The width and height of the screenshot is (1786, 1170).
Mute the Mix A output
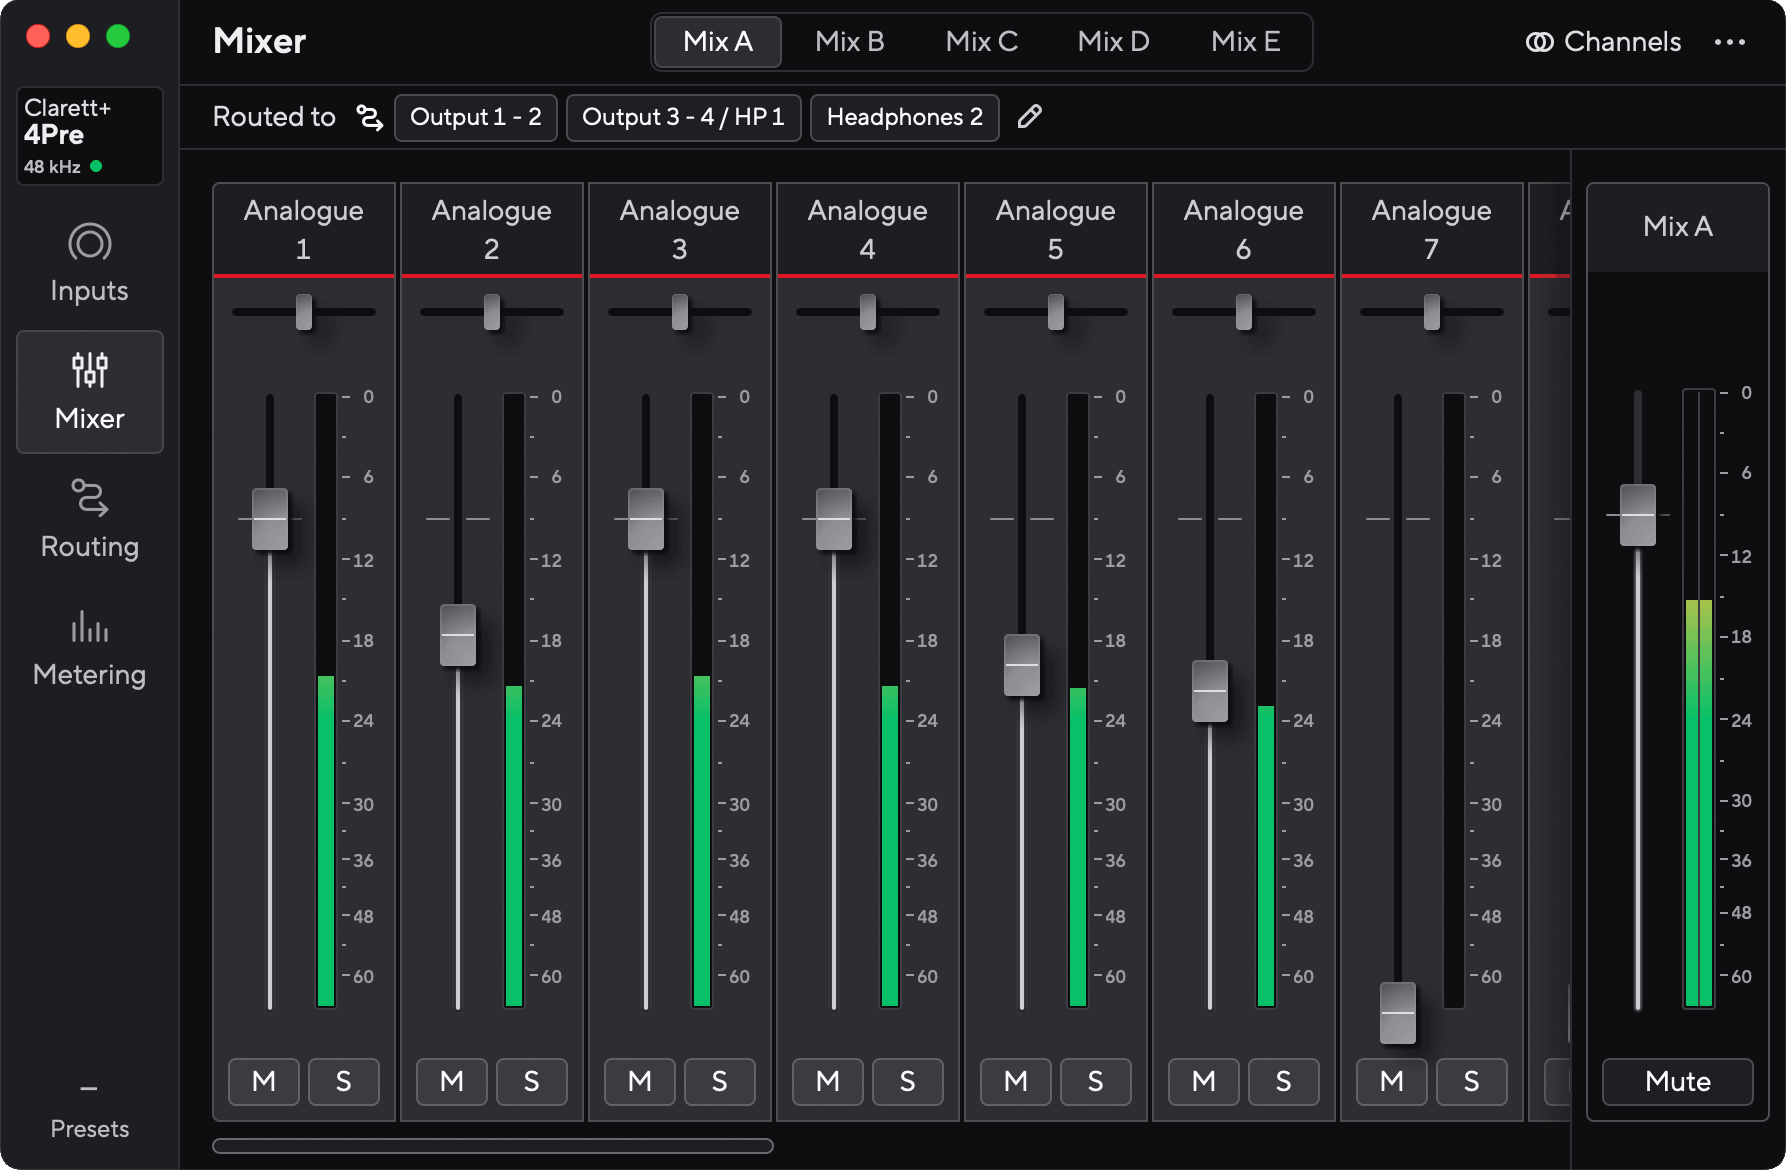[x=1678, y=1081]
